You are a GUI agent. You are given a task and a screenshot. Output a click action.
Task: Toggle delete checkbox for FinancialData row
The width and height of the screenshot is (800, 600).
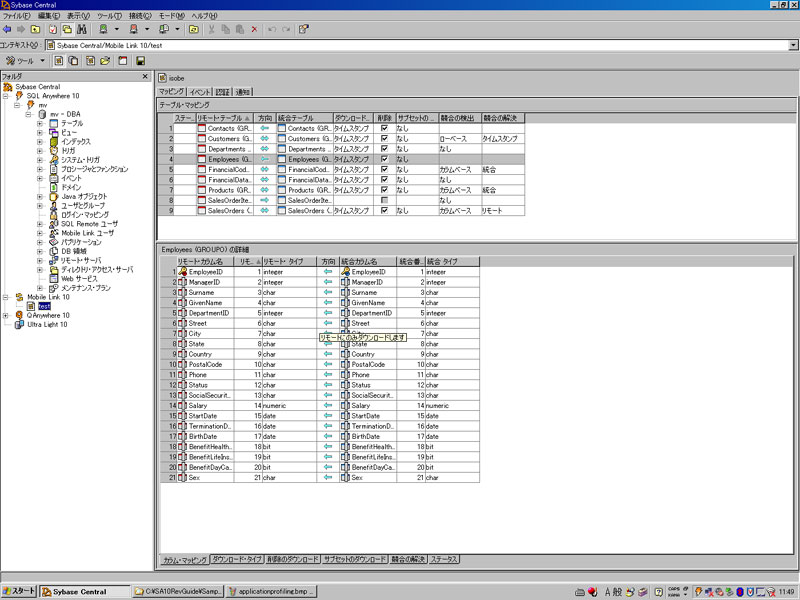coord(384,179)
